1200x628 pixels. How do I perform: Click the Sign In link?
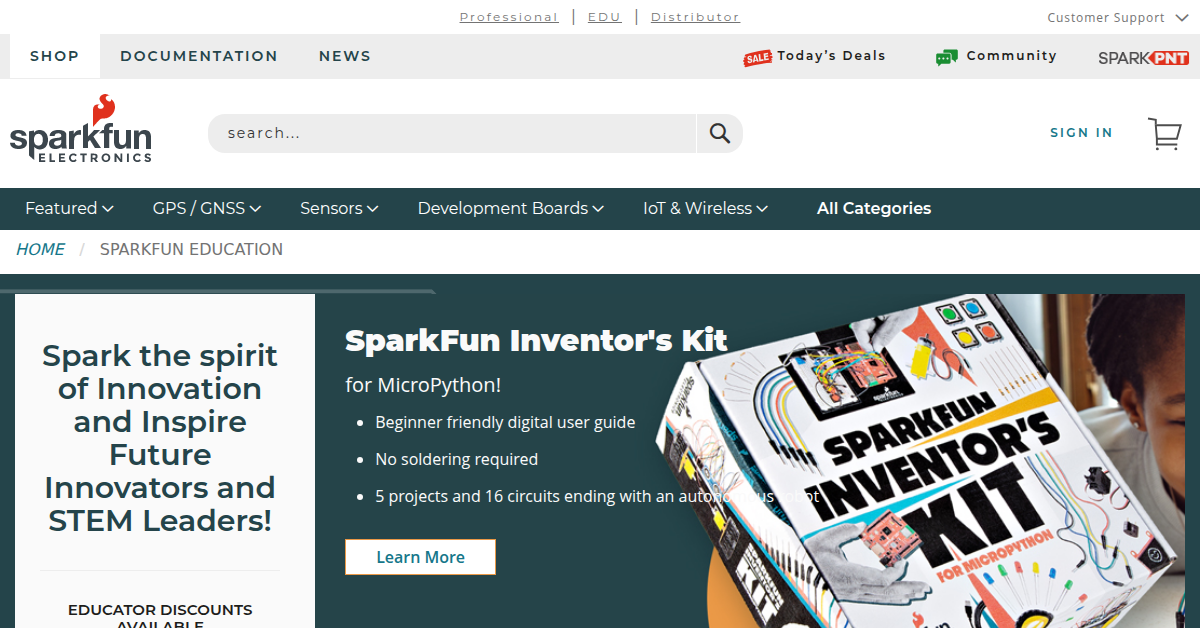tap(1081, 133)
